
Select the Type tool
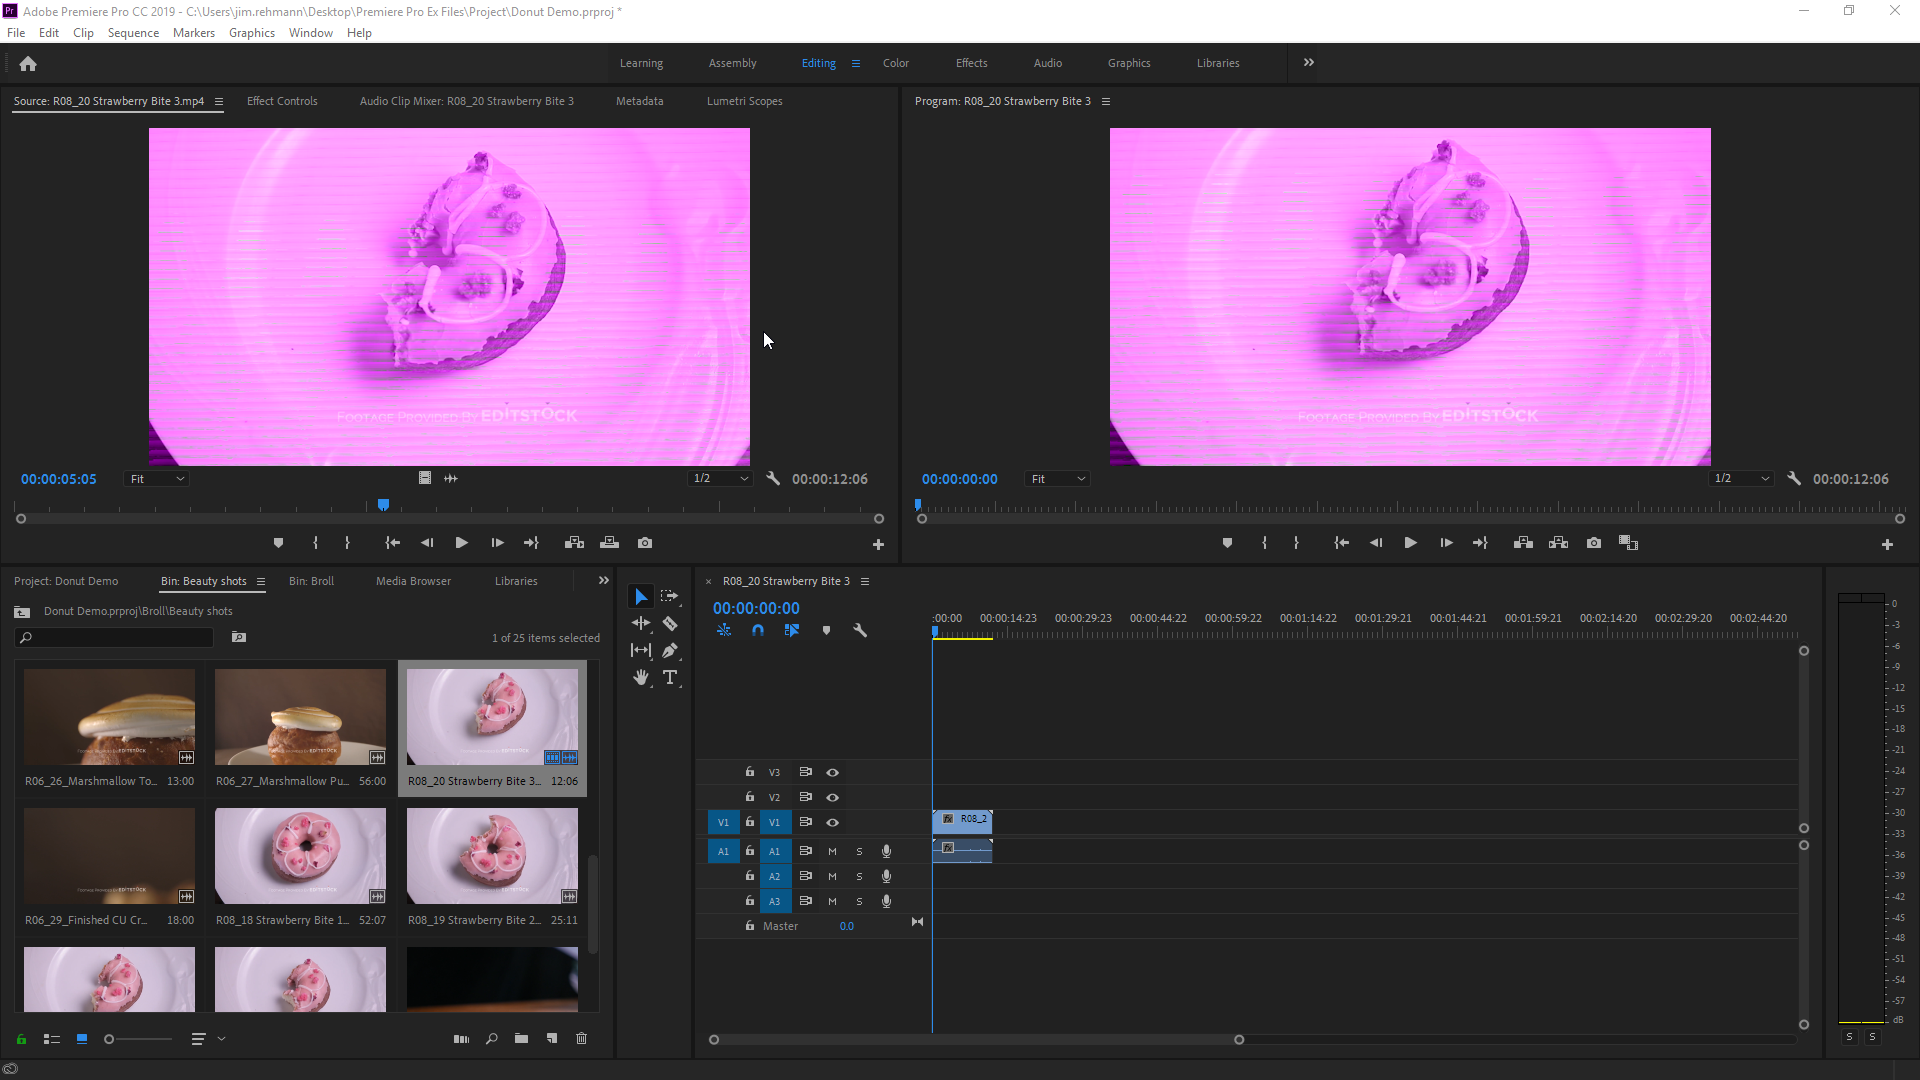(670, 678)
